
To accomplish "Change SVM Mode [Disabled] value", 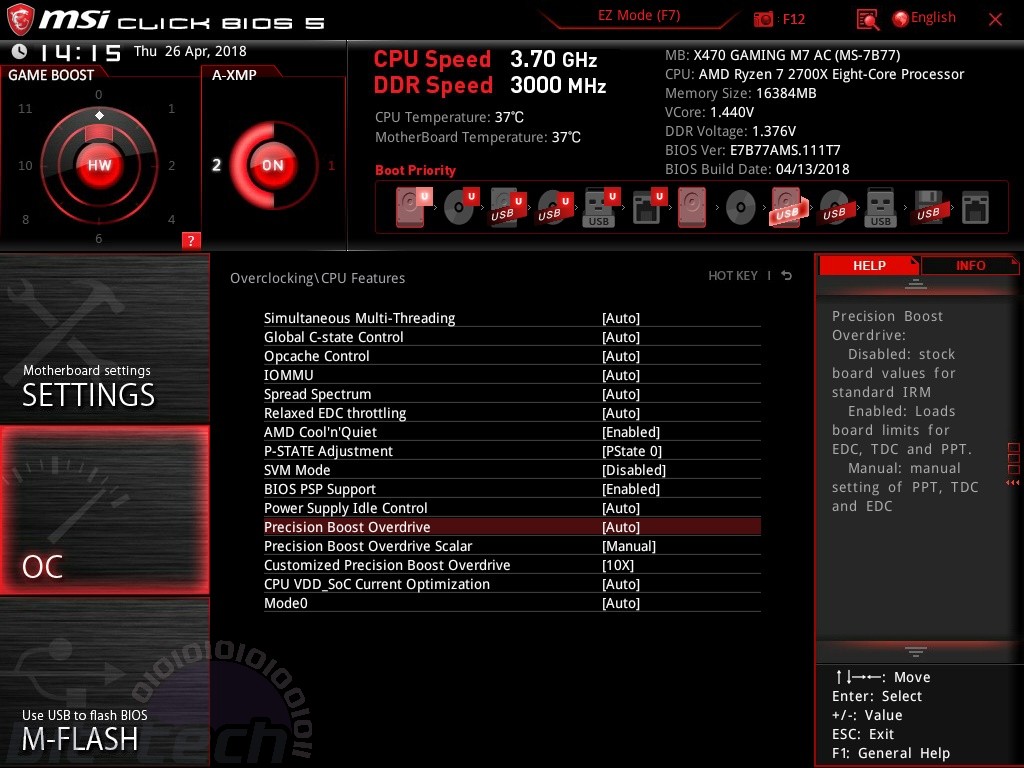I will pos(634,470).
